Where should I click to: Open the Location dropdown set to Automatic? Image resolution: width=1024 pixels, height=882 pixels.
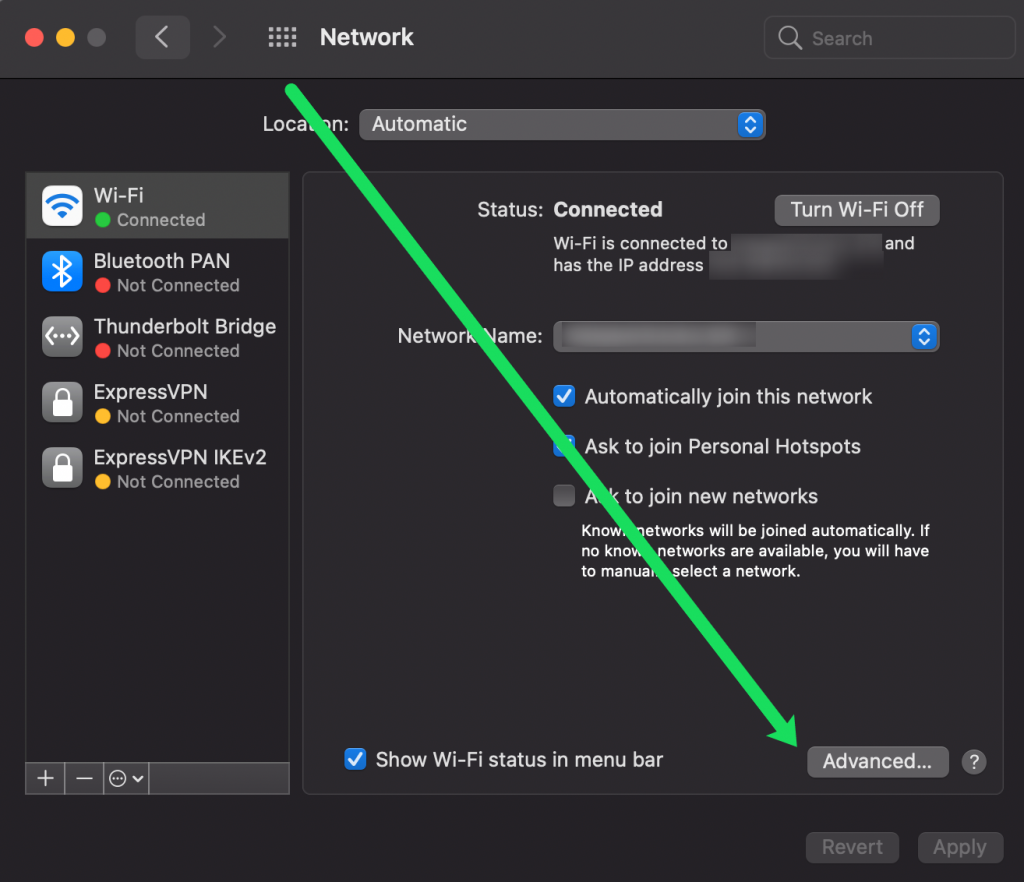coord(562,124)
